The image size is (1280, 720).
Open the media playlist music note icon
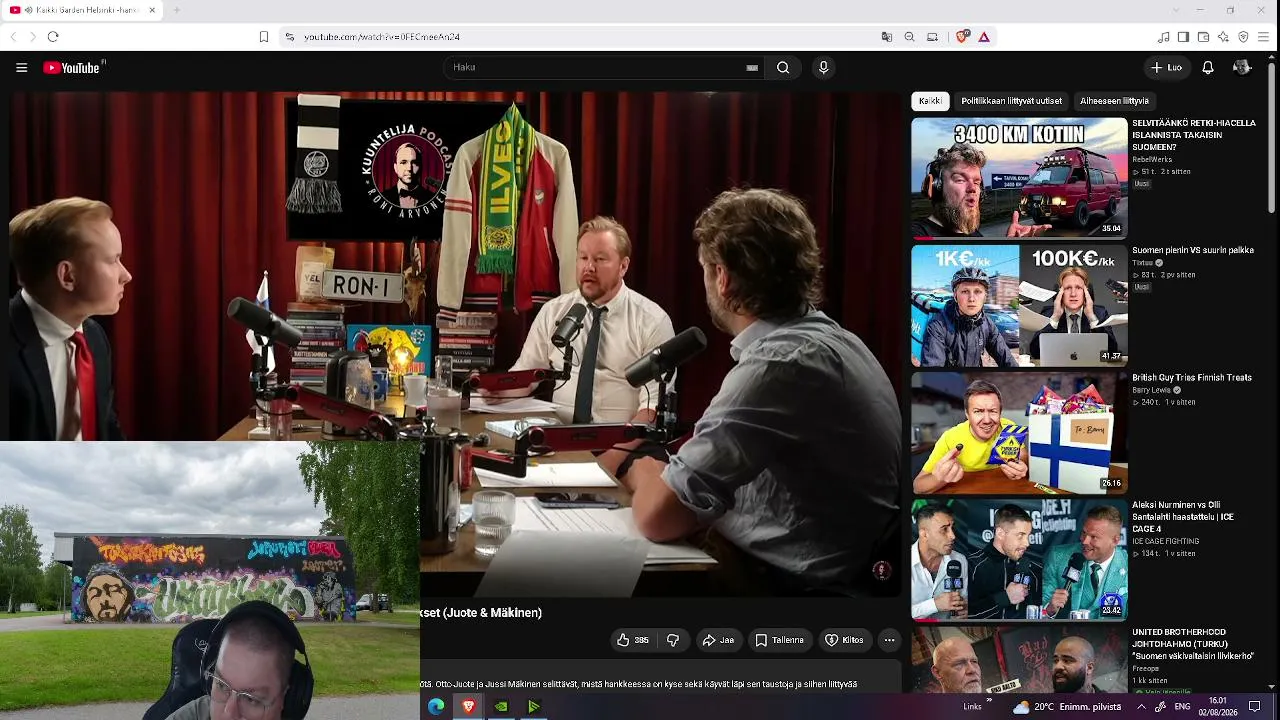point(1163,37)
